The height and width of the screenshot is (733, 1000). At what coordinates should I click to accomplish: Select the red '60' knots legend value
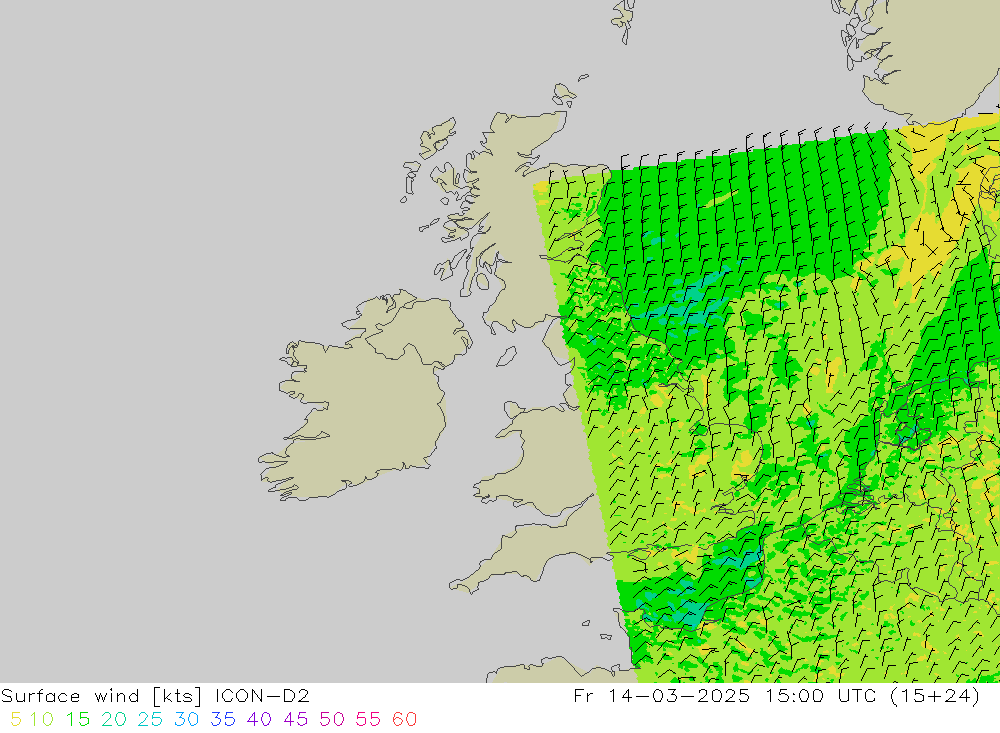[x=405, y=719]
